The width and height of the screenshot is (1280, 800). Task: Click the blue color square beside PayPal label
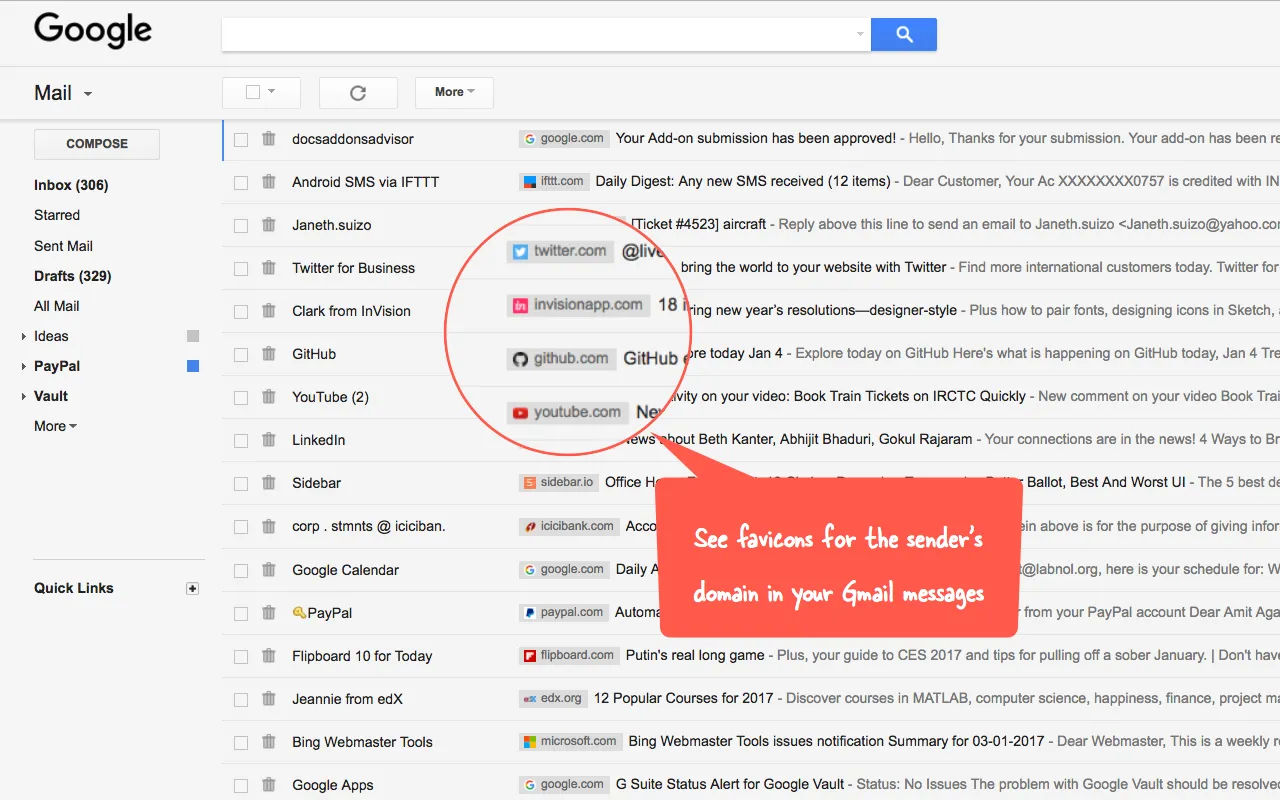pos(192,366)
